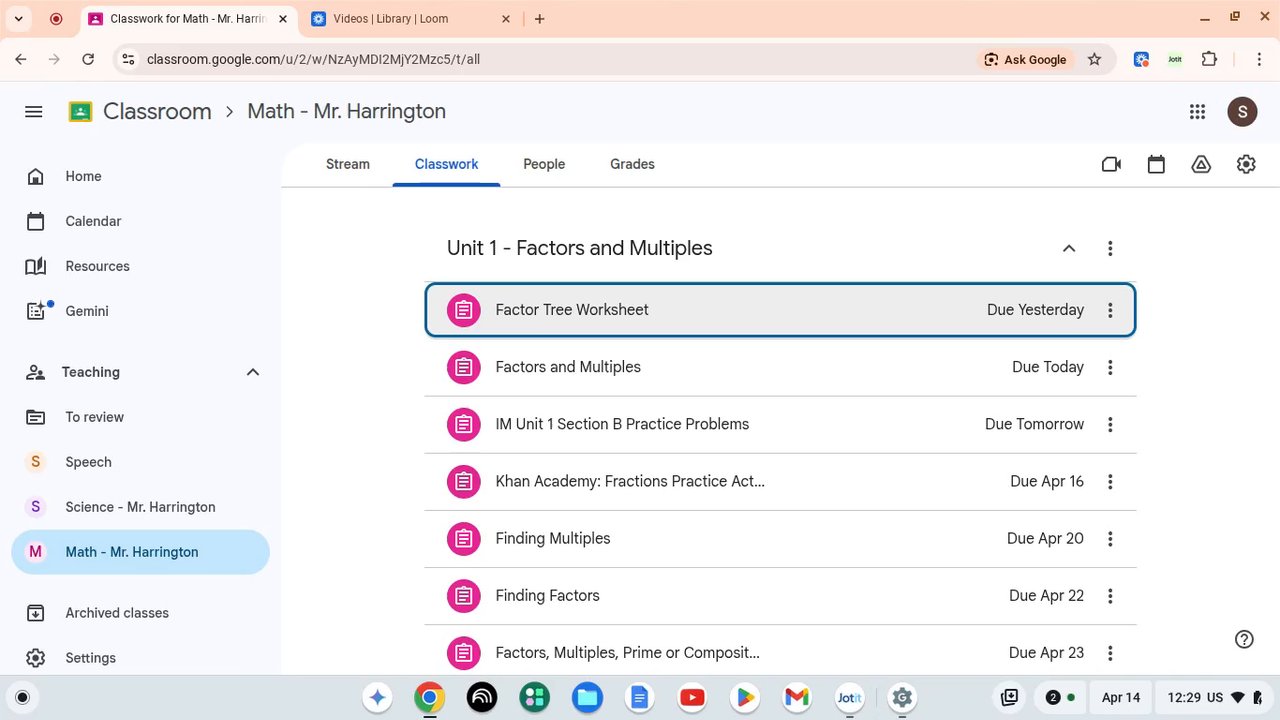Click the Factor Tree Worksheet assignment icon
This screenshot has width=1280, height=720.
[x=463, y=310]
